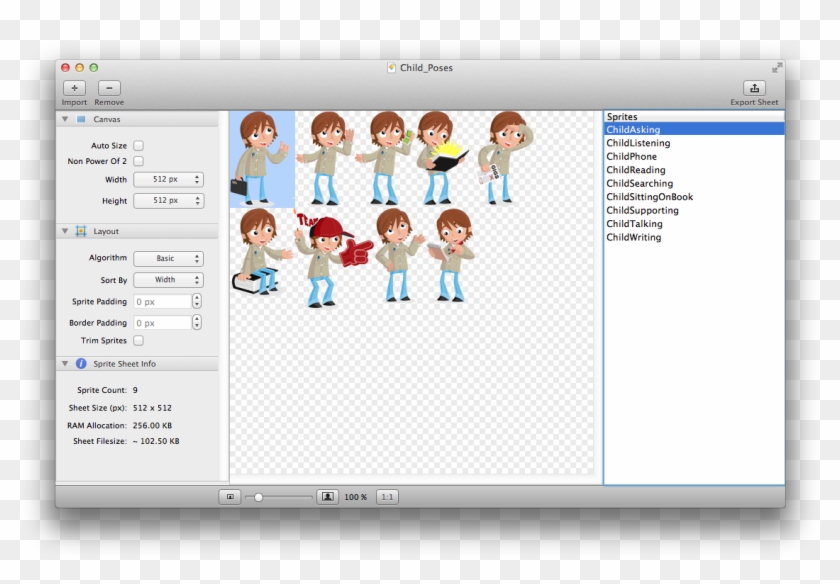Screen dimensions: 840x584
Task: Enable the Trim Sprites checkbox
Action: pyautogui.click(x=137, y=340)
